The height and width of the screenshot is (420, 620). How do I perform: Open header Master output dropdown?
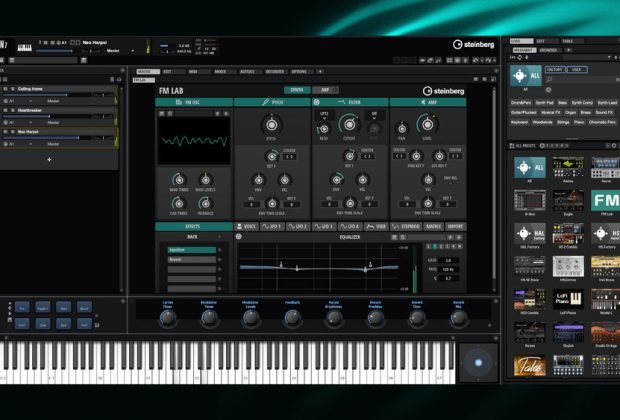point(119,51)
